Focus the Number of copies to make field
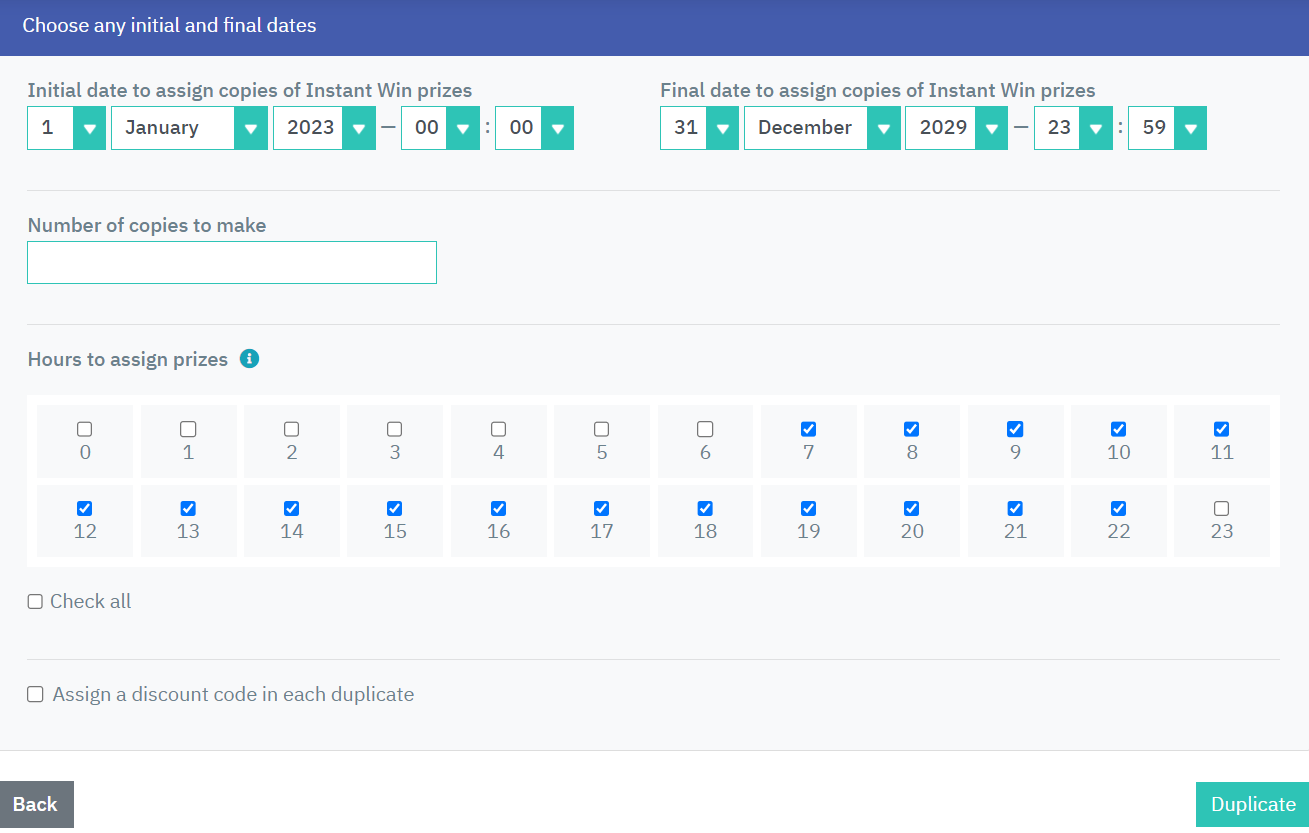 232,262
